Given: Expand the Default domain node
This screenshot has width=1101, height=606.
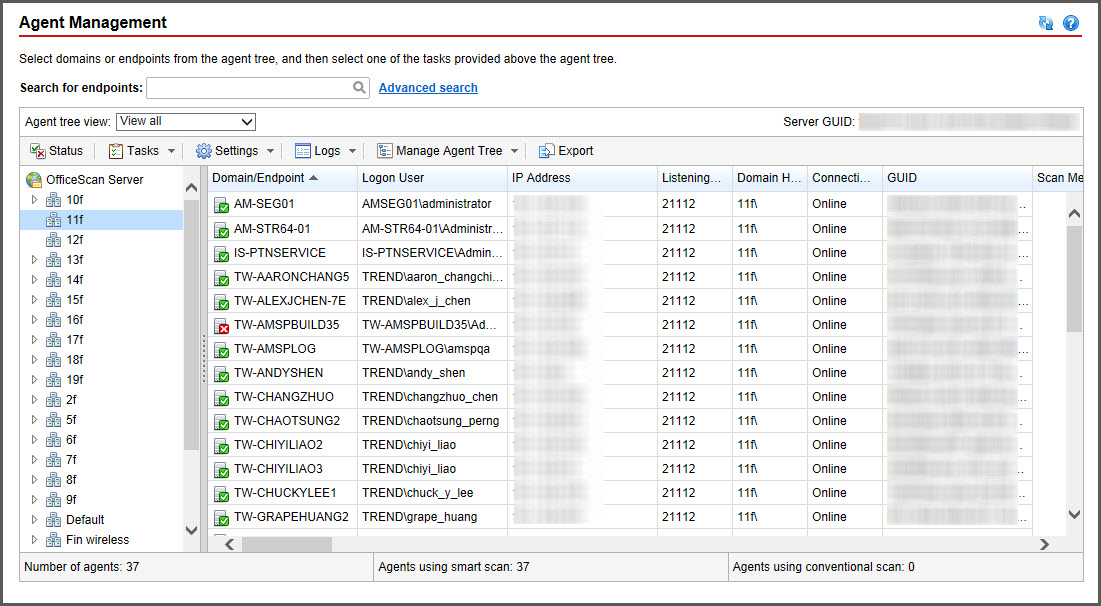Looking at the screenshot, I should coord(34,520).
